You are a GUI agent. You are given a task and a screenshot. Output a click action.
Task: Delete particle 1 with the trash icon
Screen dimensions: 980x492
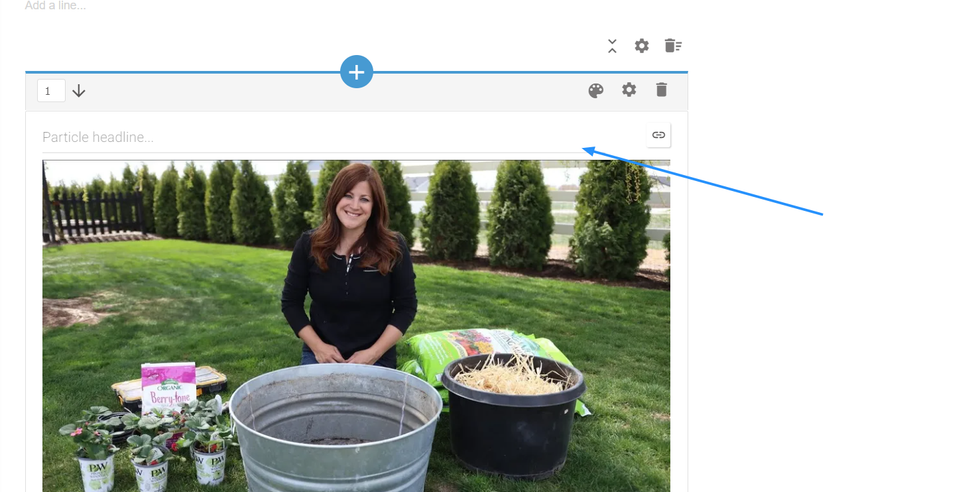click(x=661, y=90)
